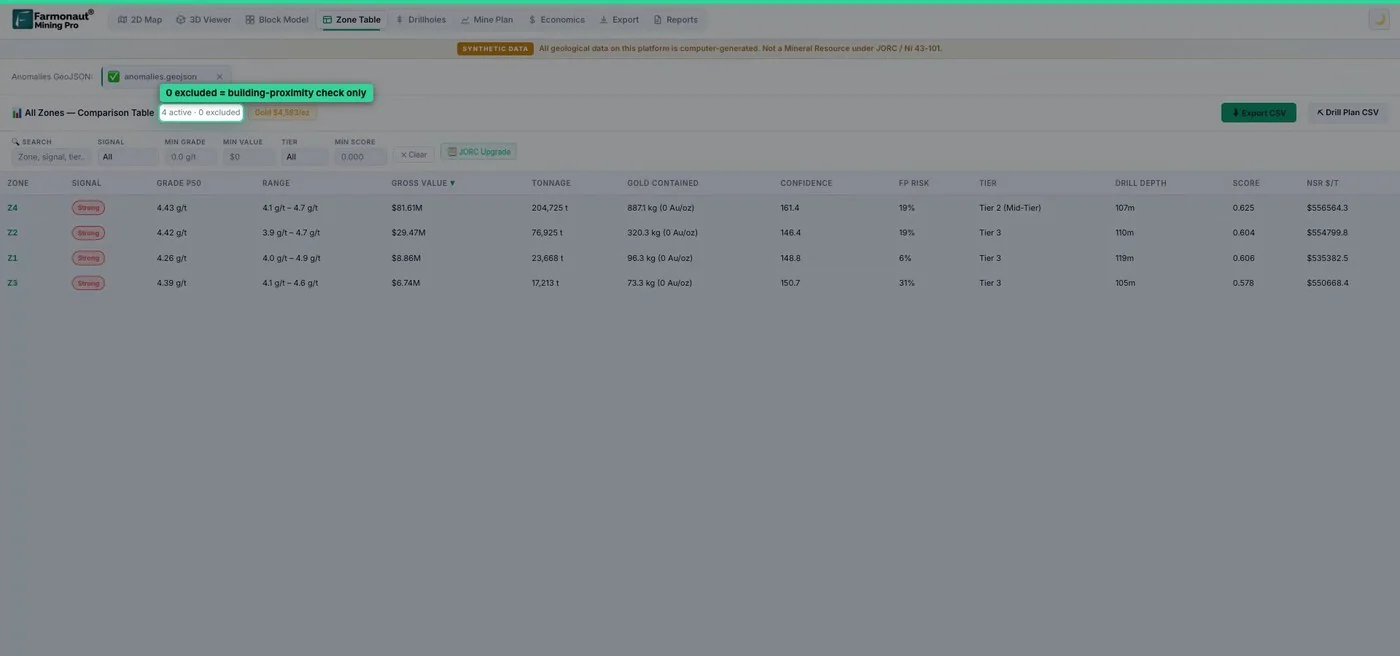The width and height of the screenshot is (1400, 656).
Task: Click the $81.61M gross value cell
Action: pyautogui.click(x=407, y=208)
